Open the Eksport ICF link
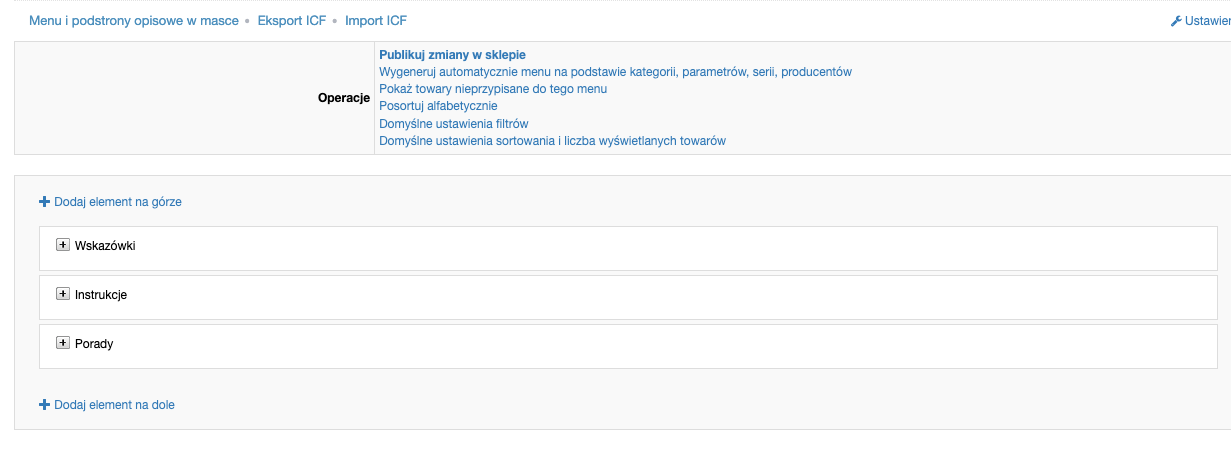1231x461 pixels. point(292,20)
